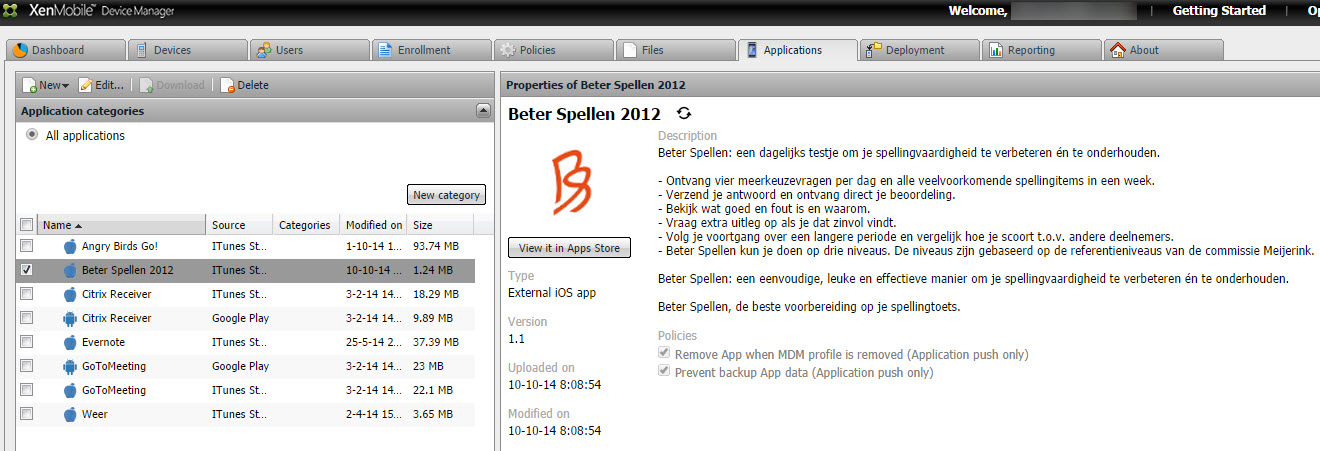Switch to the Devices tab

pyautogui.click(x=187, y=50)
